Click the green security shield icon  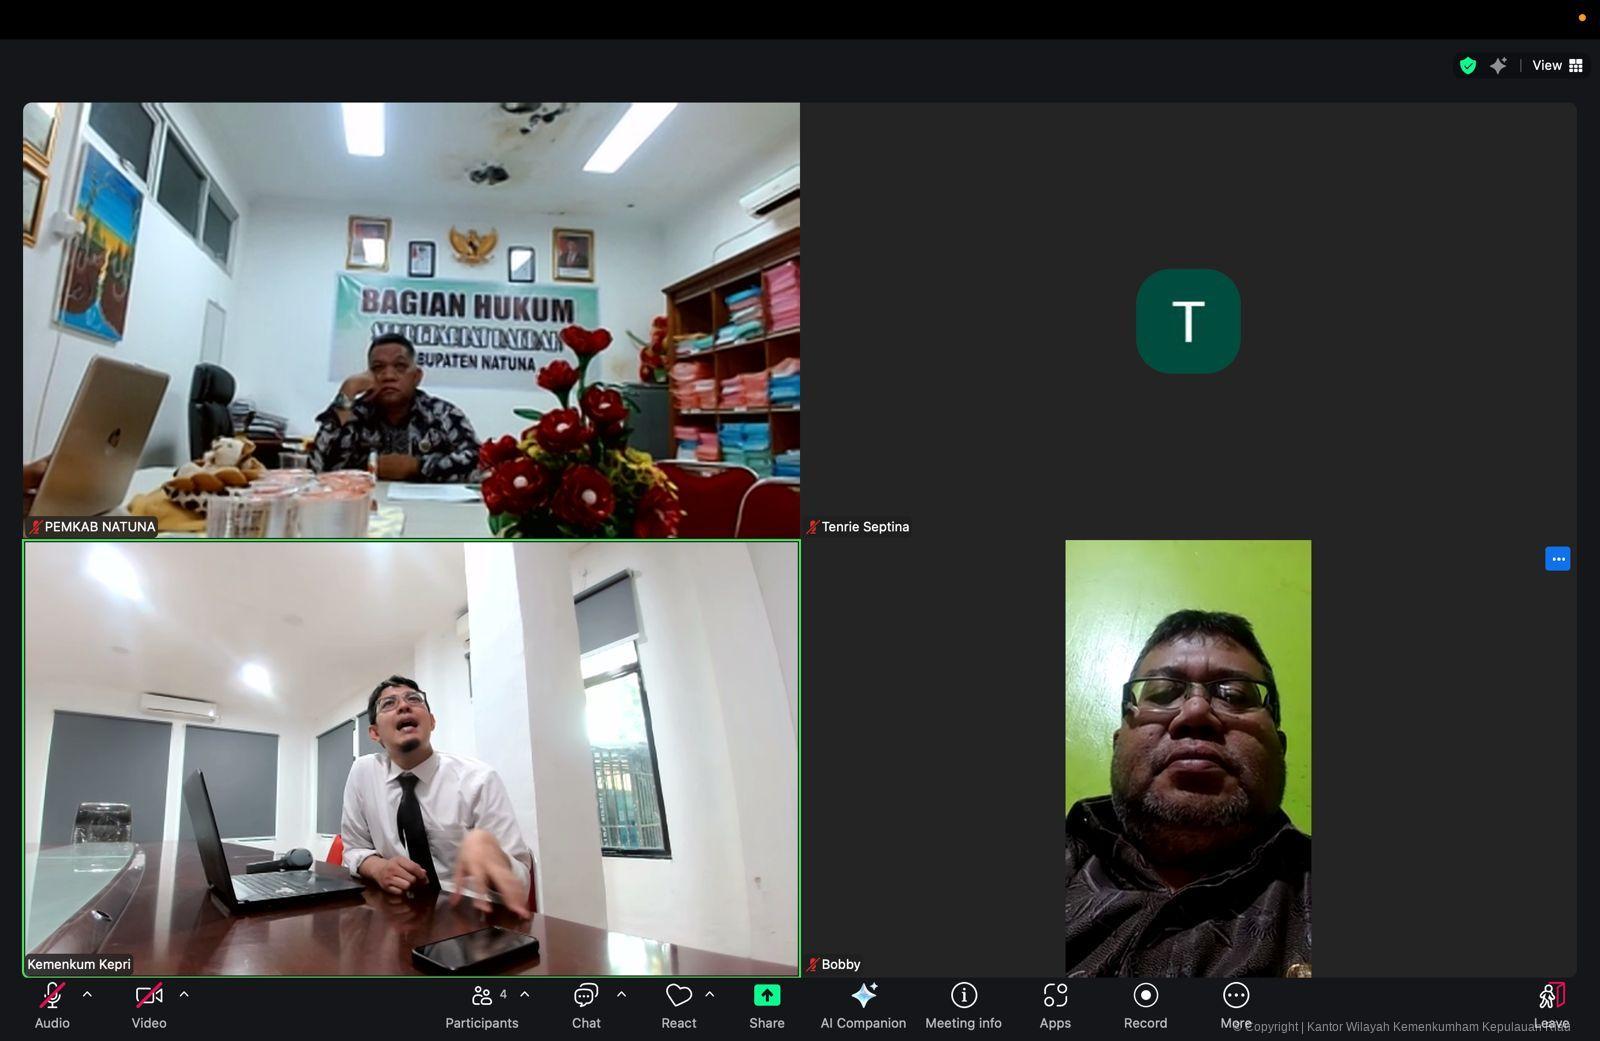1468,65
